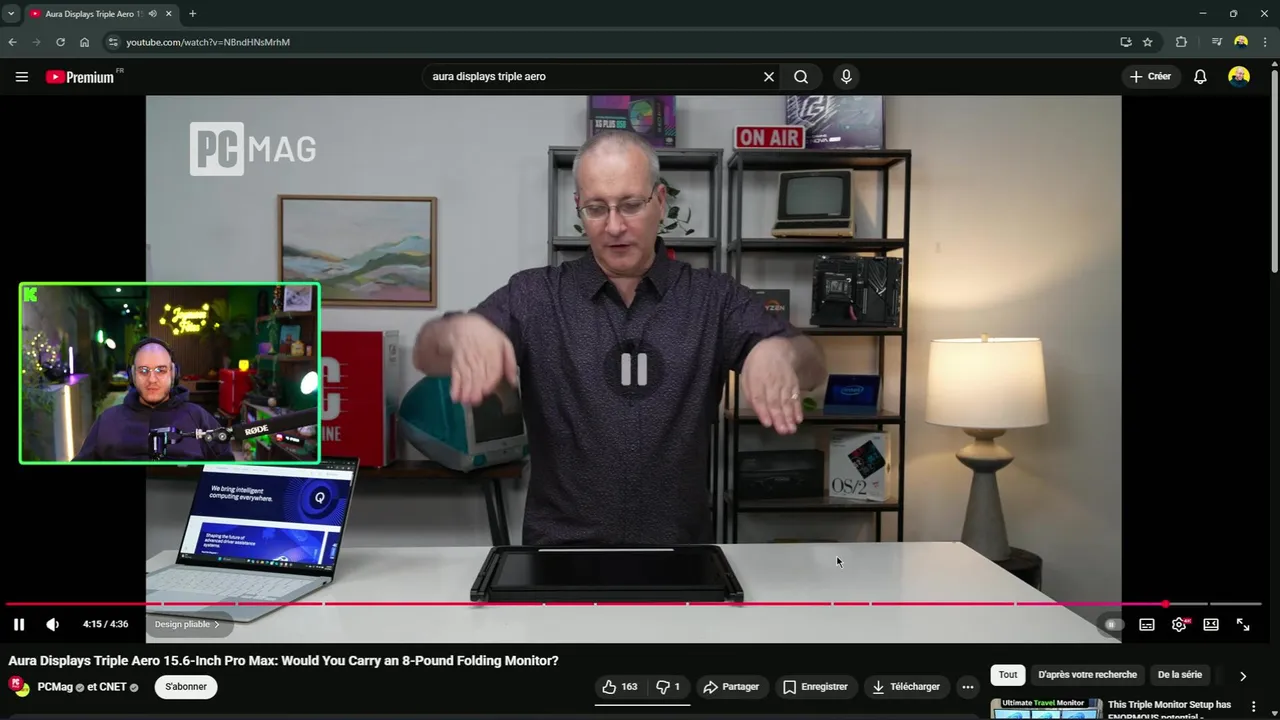The height and width of the screenshot is (720, 1280).
Task: Go forward in the browser
Action: pyautogui.click(x=36, y=42)
